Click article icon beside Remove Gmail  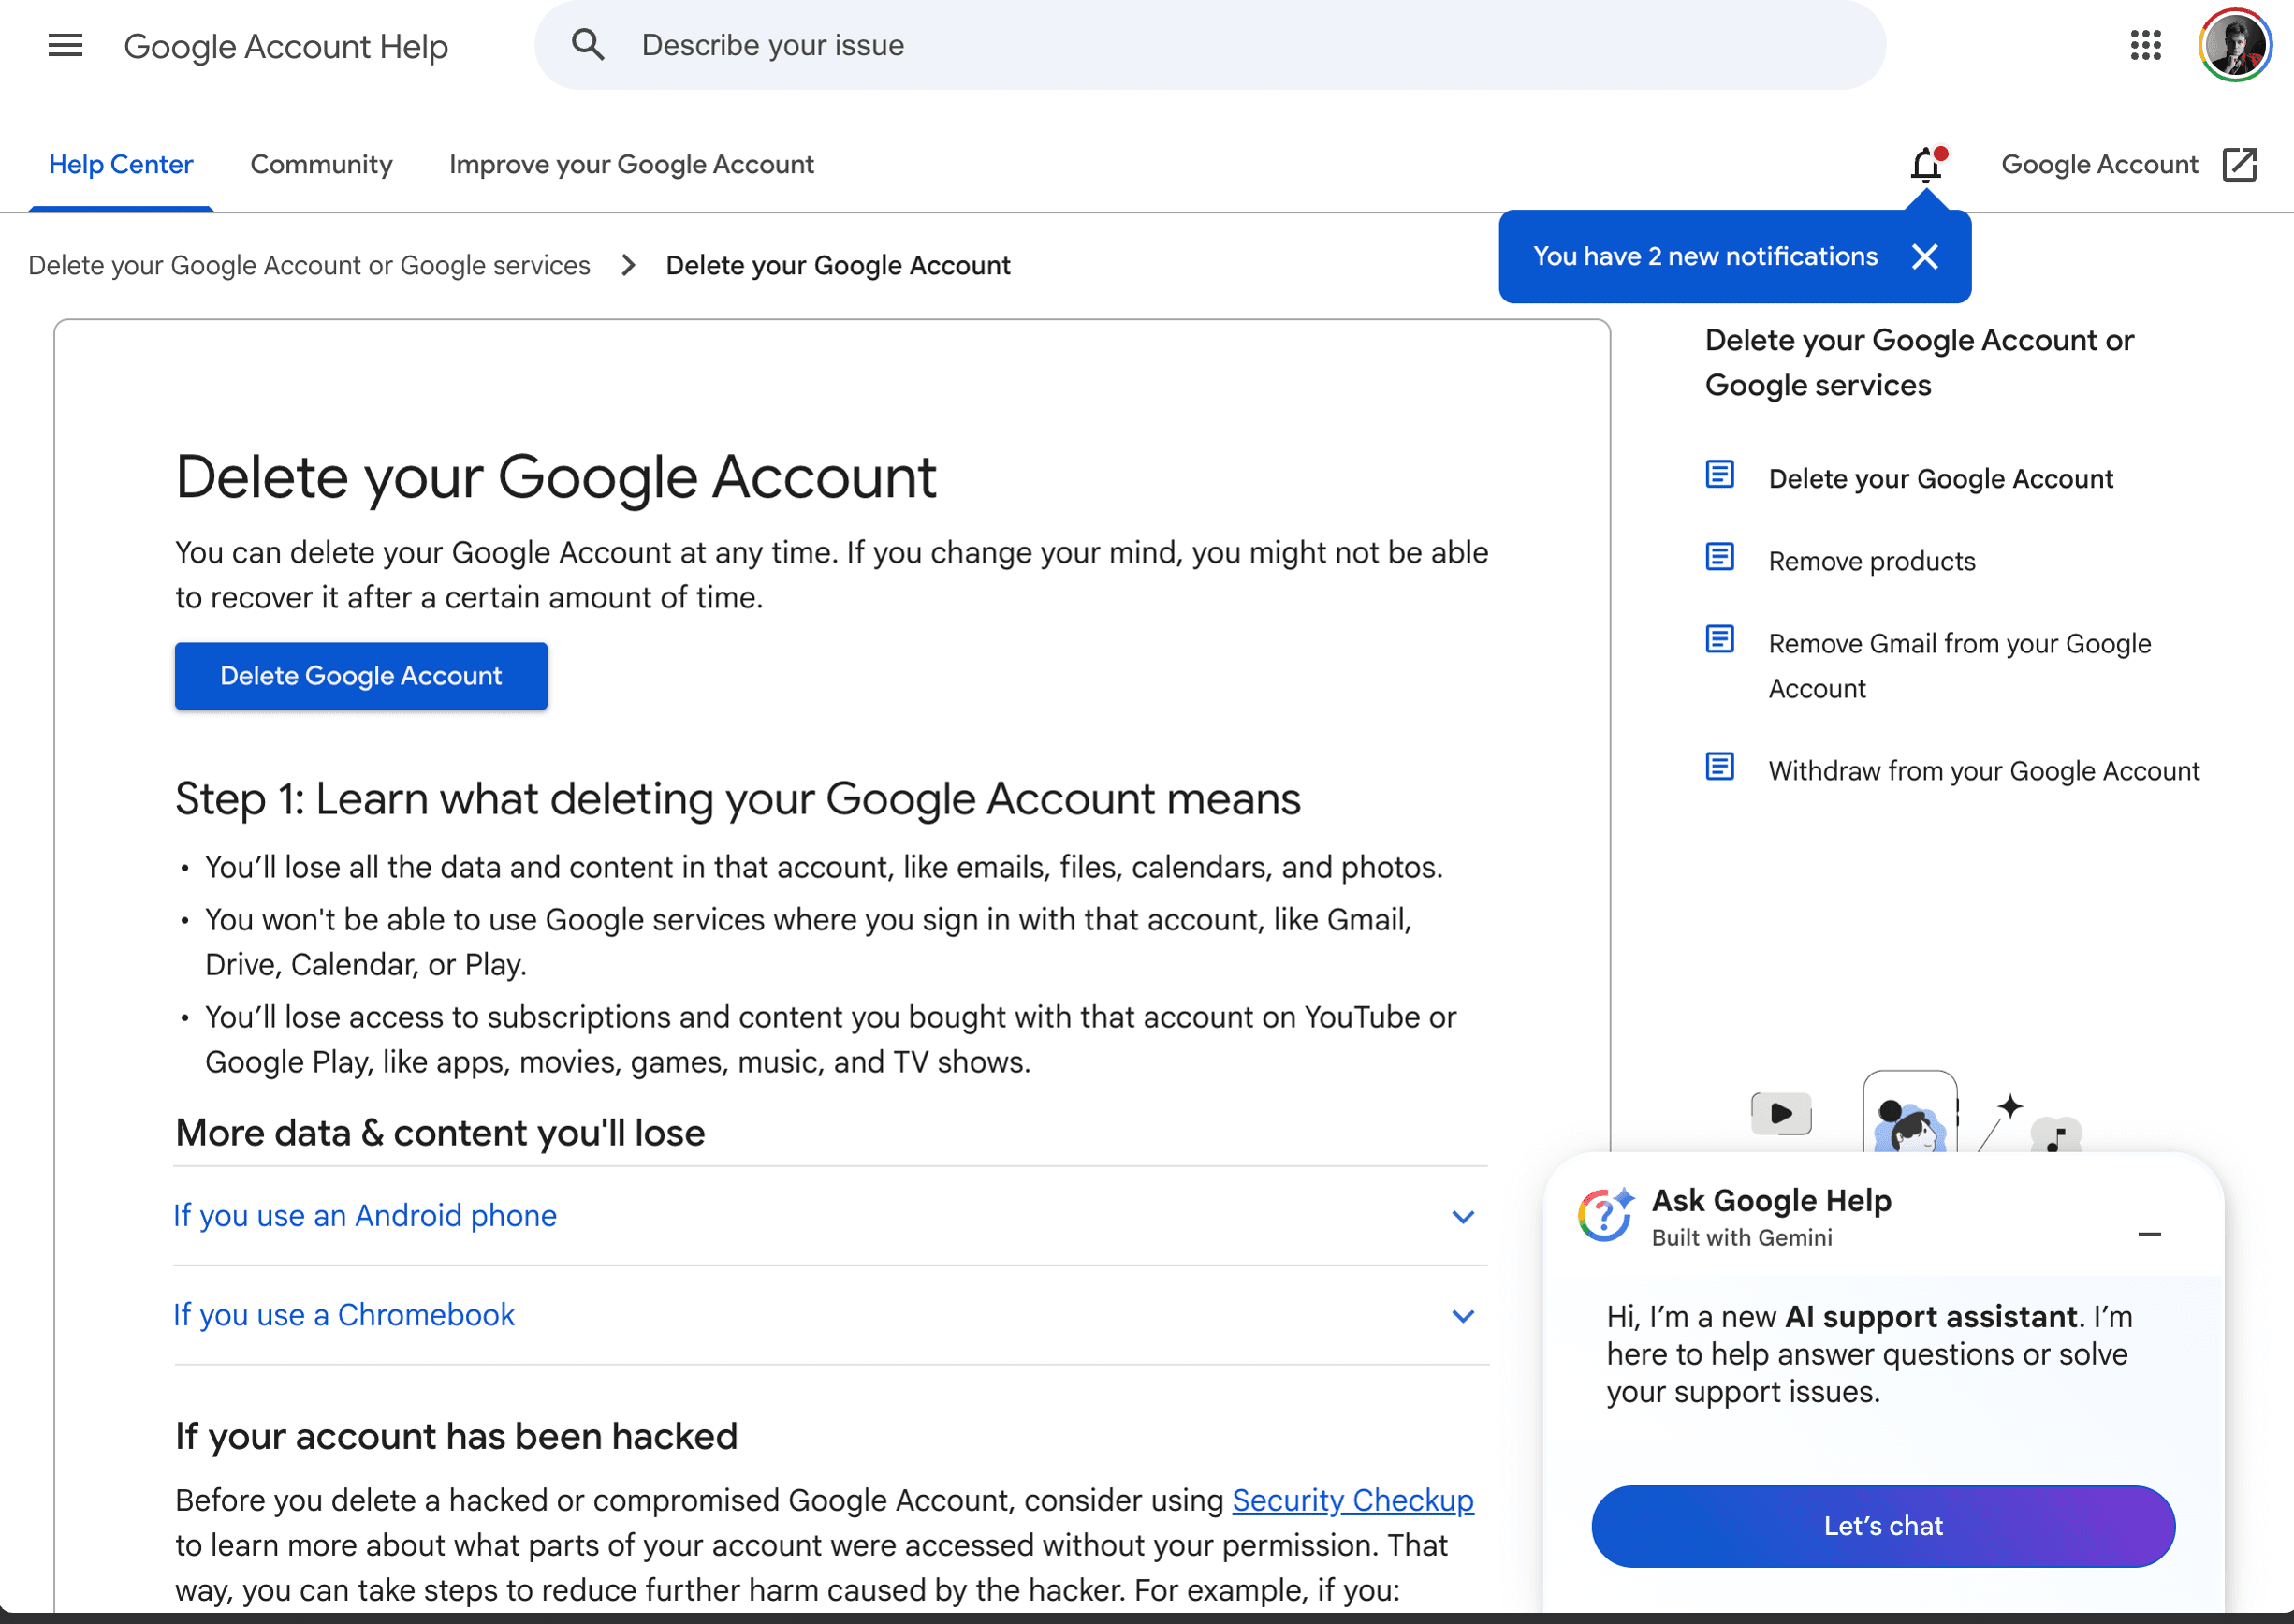point(1720,639)
